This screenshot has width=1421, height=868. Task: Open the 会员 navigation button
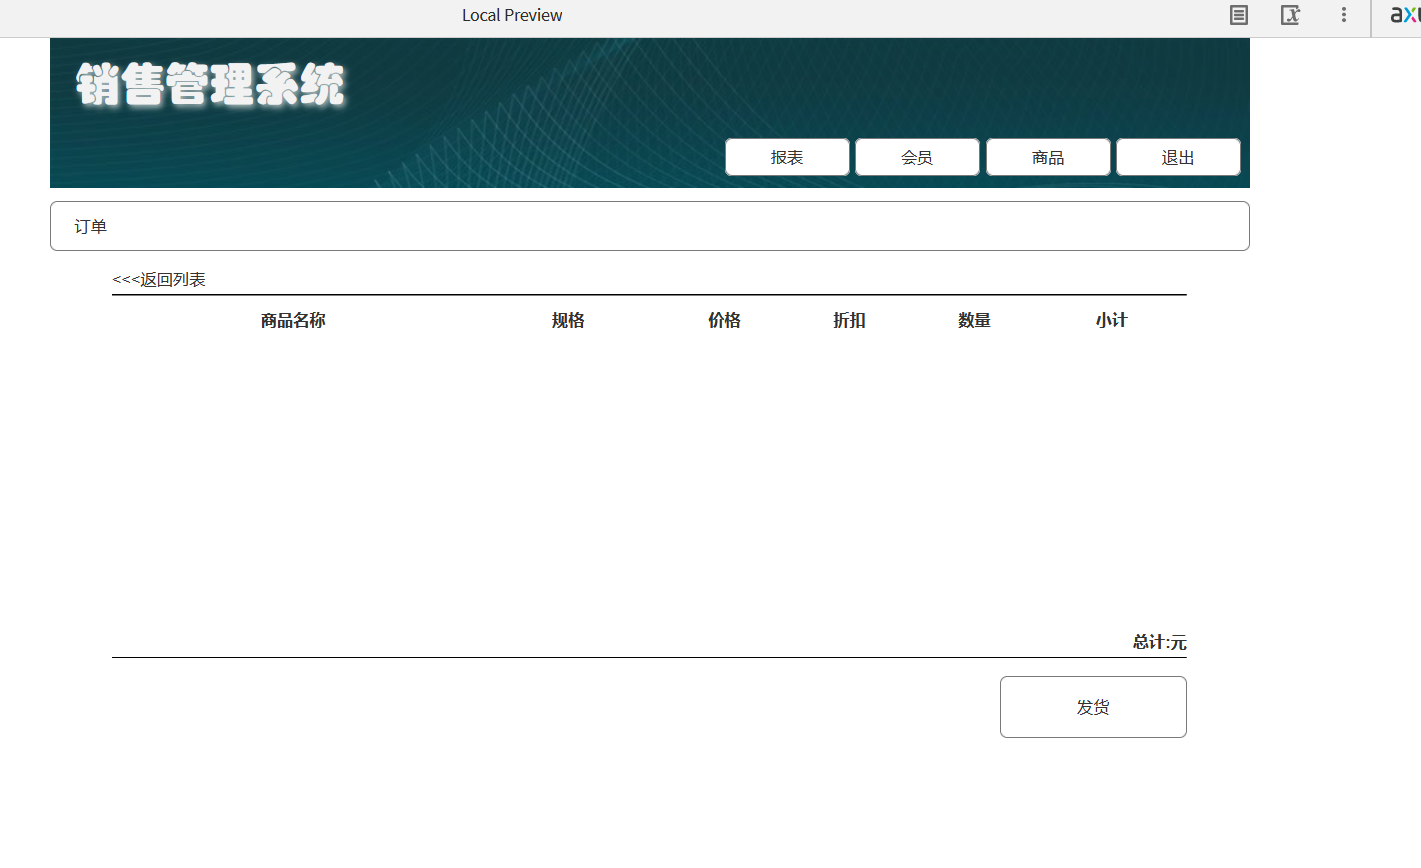pos(917,157)
